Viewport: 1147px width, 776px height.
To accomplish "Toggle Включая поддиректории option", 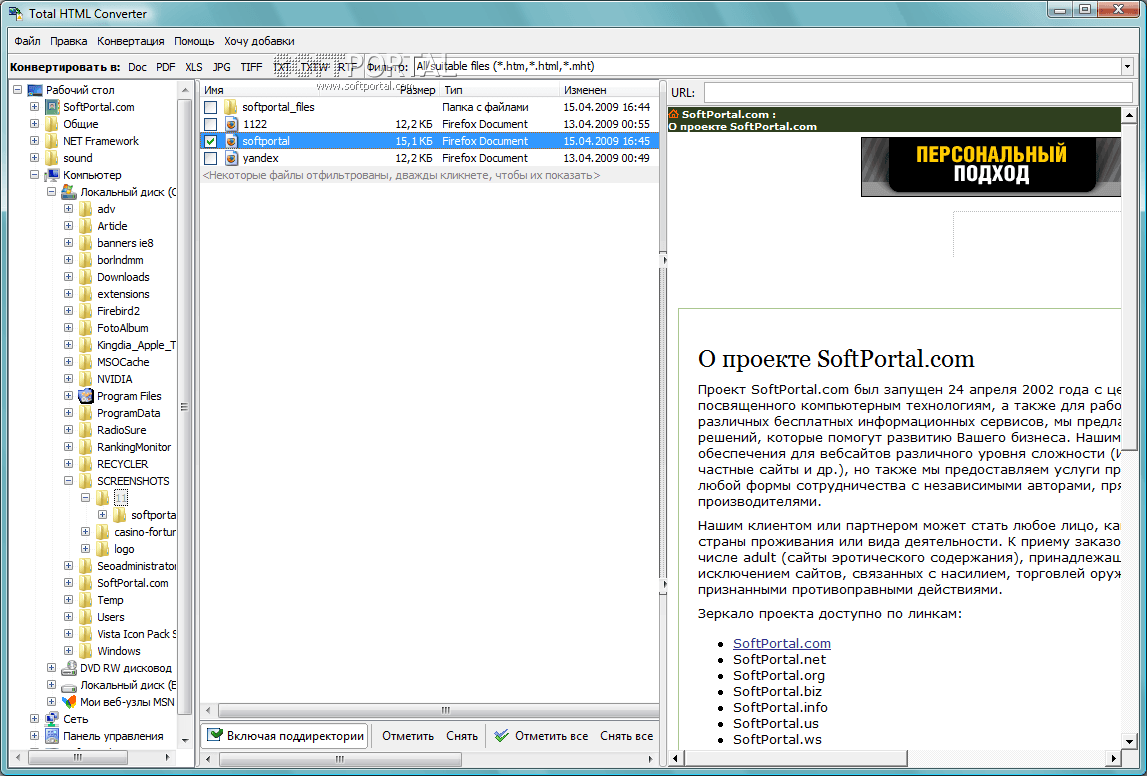I will (x=285, y=736).
